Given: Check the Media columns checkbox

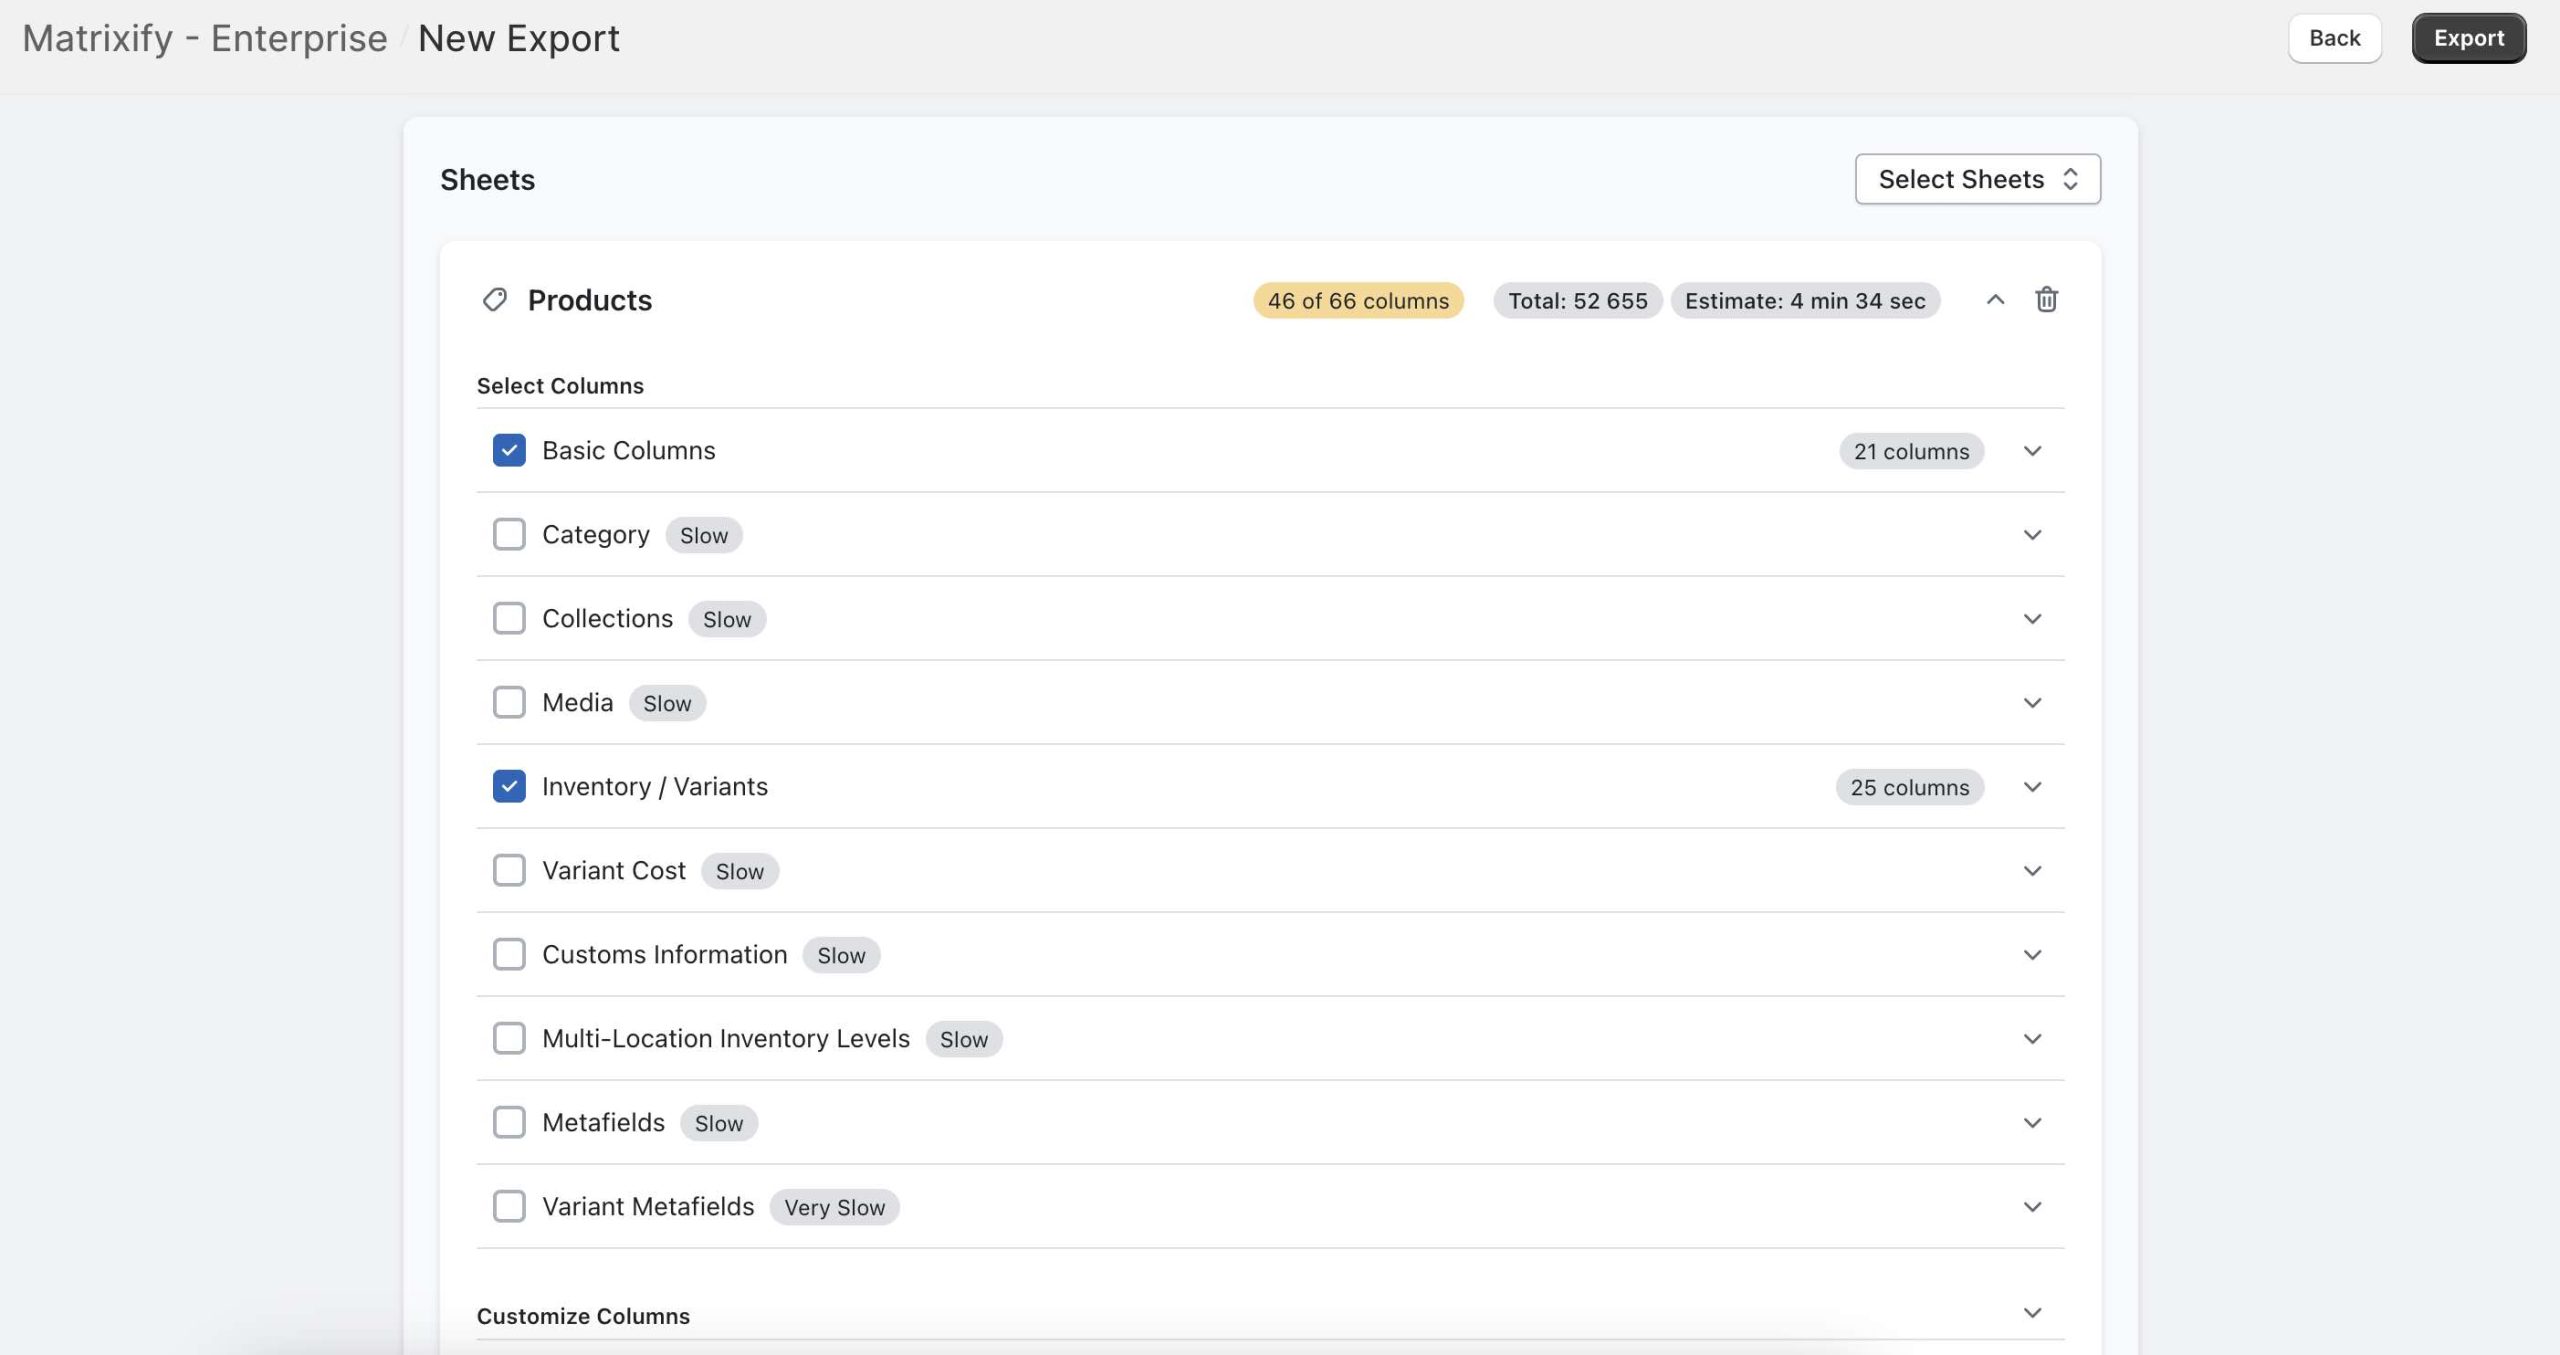Looking at the screenshot, I should coord(509,702).
